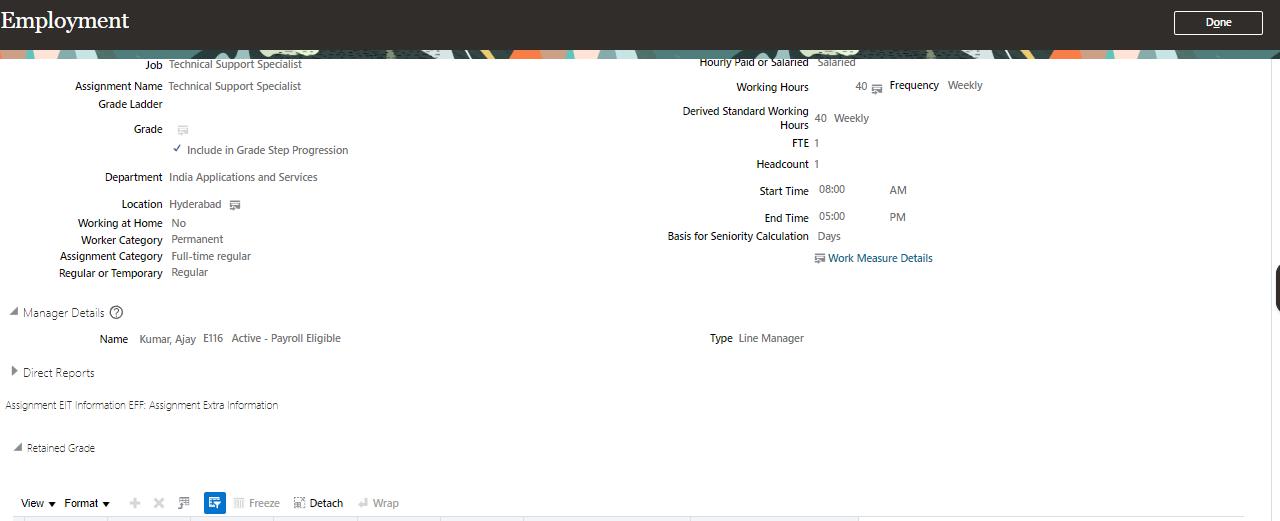Open the Working Hours details icon
The image size is (1280, 521).
click(877, 89)
